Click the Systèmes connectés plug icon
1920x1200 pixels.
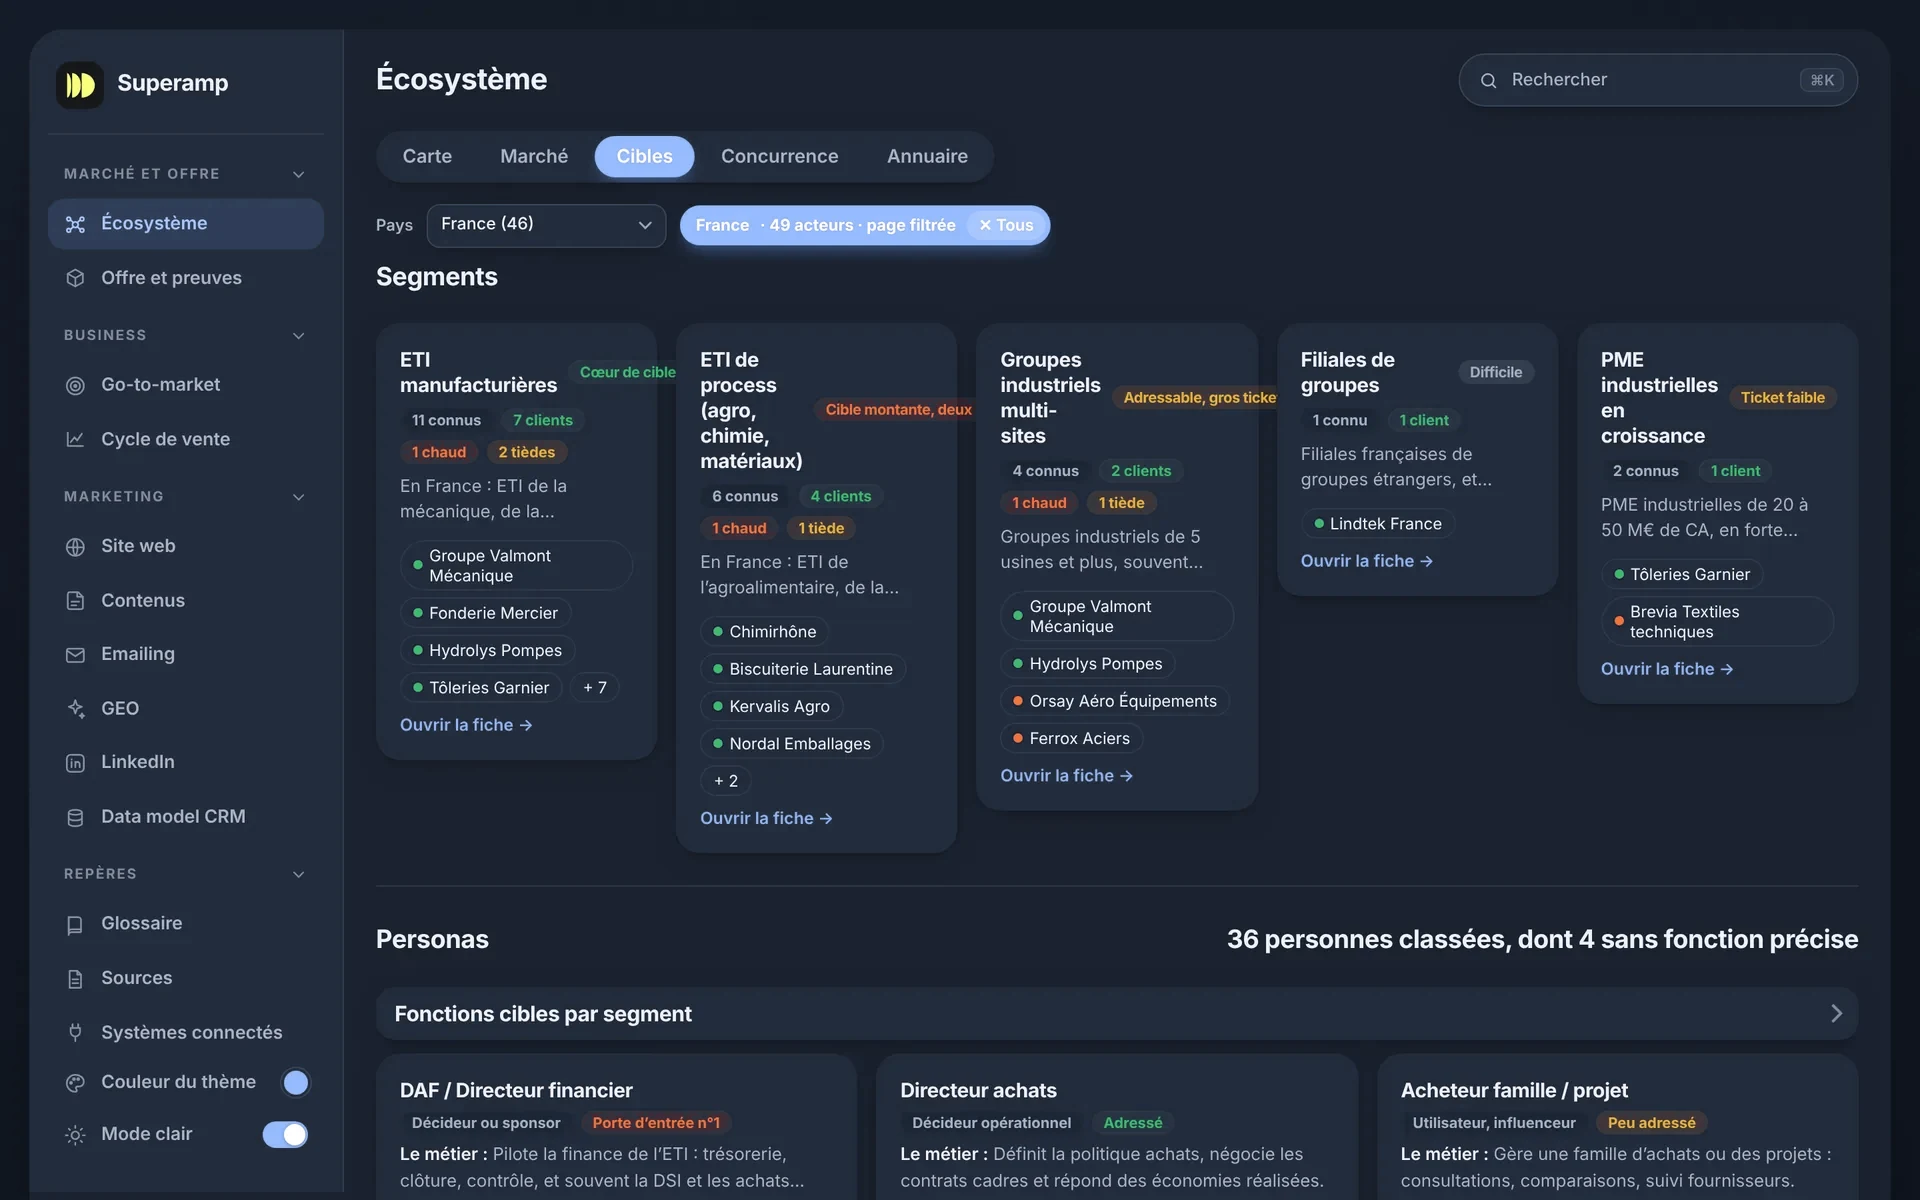(75, 1033)
